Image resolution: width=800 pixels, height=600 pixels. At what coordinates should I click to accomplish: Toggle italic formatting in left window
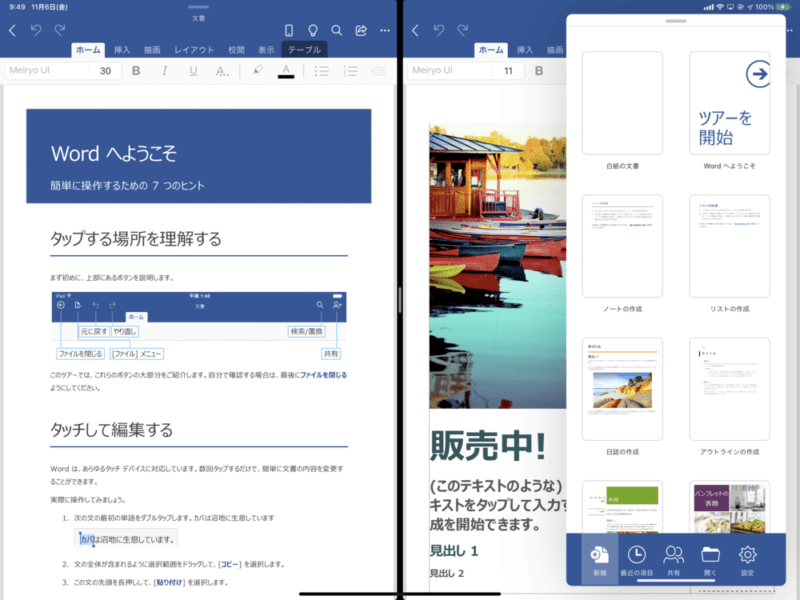pyautogui.click(x=164, y=71)
